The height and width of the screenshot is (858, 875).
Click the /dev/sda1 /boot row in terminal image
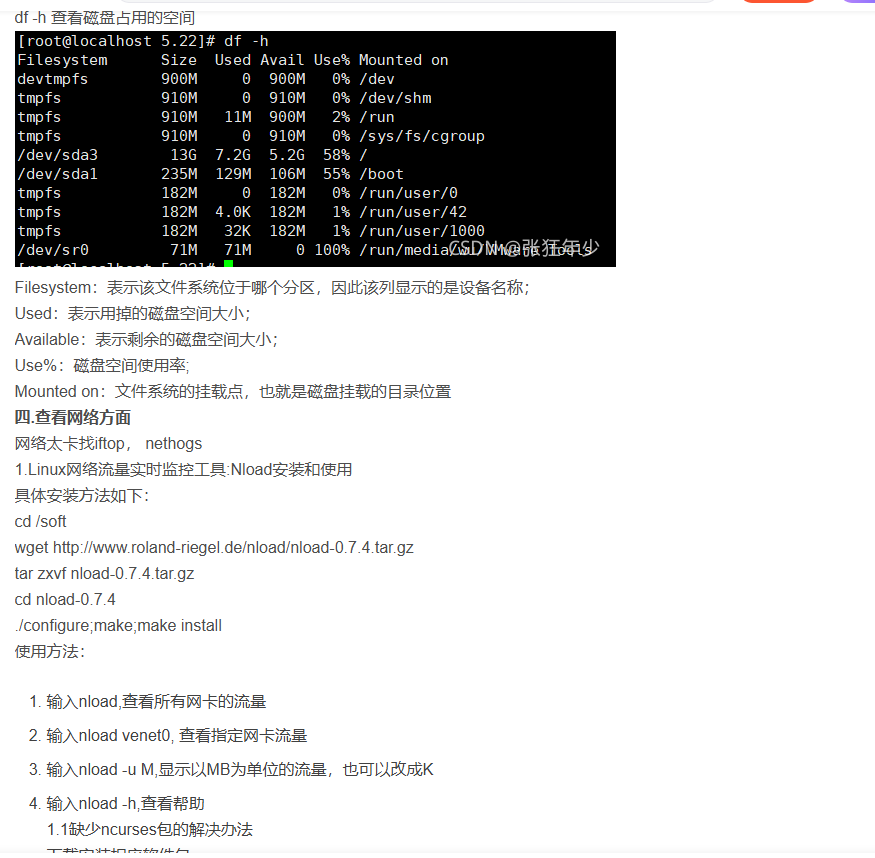coord(210,174)
